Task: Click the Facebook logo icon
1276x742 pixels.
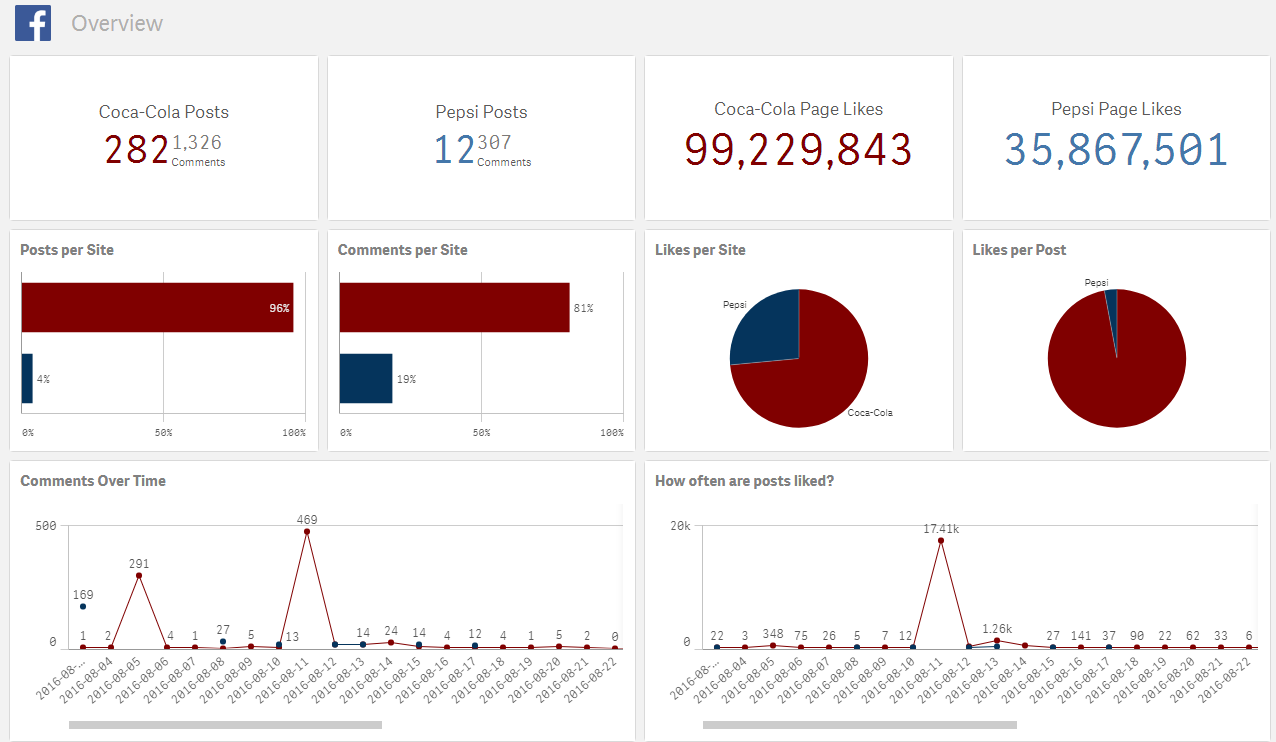Action: coord(33,23)
